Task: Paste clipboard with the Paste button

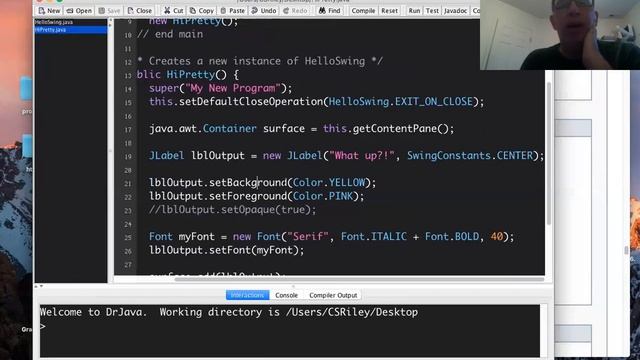Action: pyautogui.click(x=232, y=11)
